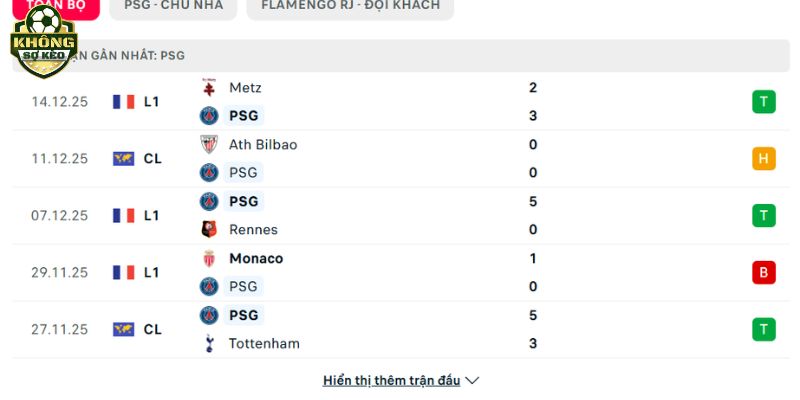Click the orange H badge for Bilbao match
Viewport: 800px width, 400px height.
coord(764,158)
